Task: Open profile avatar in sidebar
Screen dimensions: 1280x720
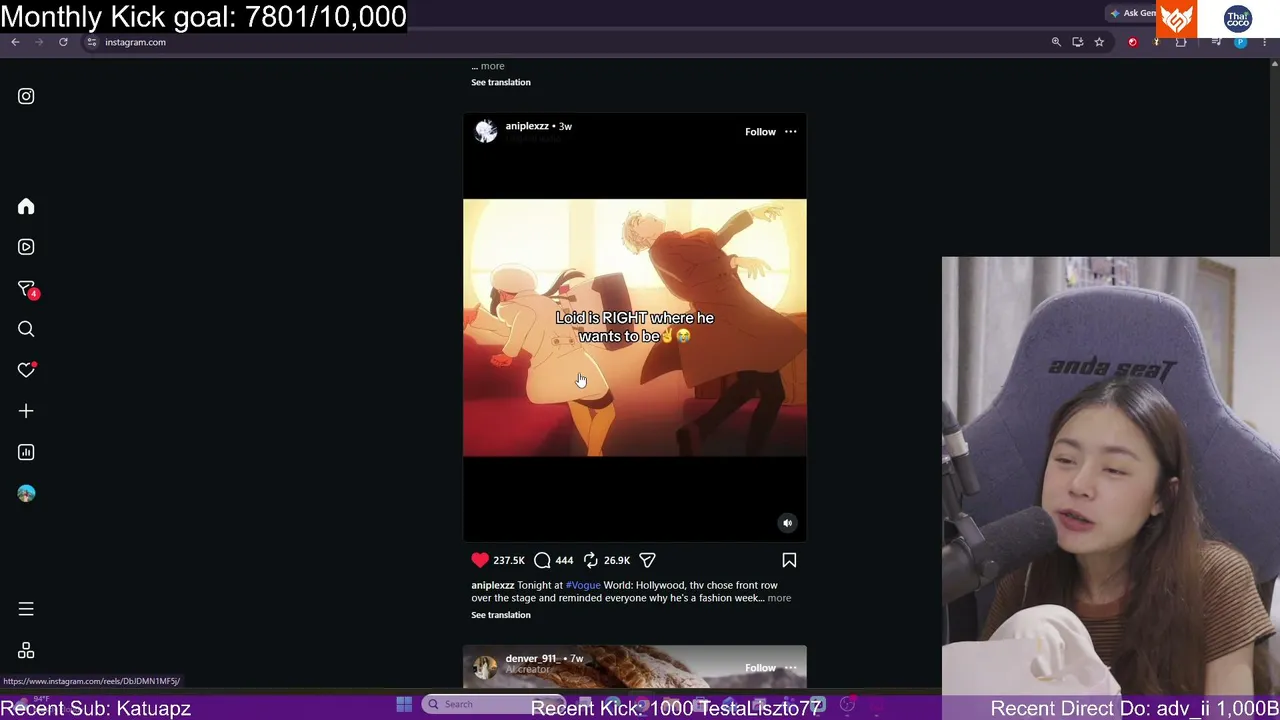Action: tap(26, 493)
